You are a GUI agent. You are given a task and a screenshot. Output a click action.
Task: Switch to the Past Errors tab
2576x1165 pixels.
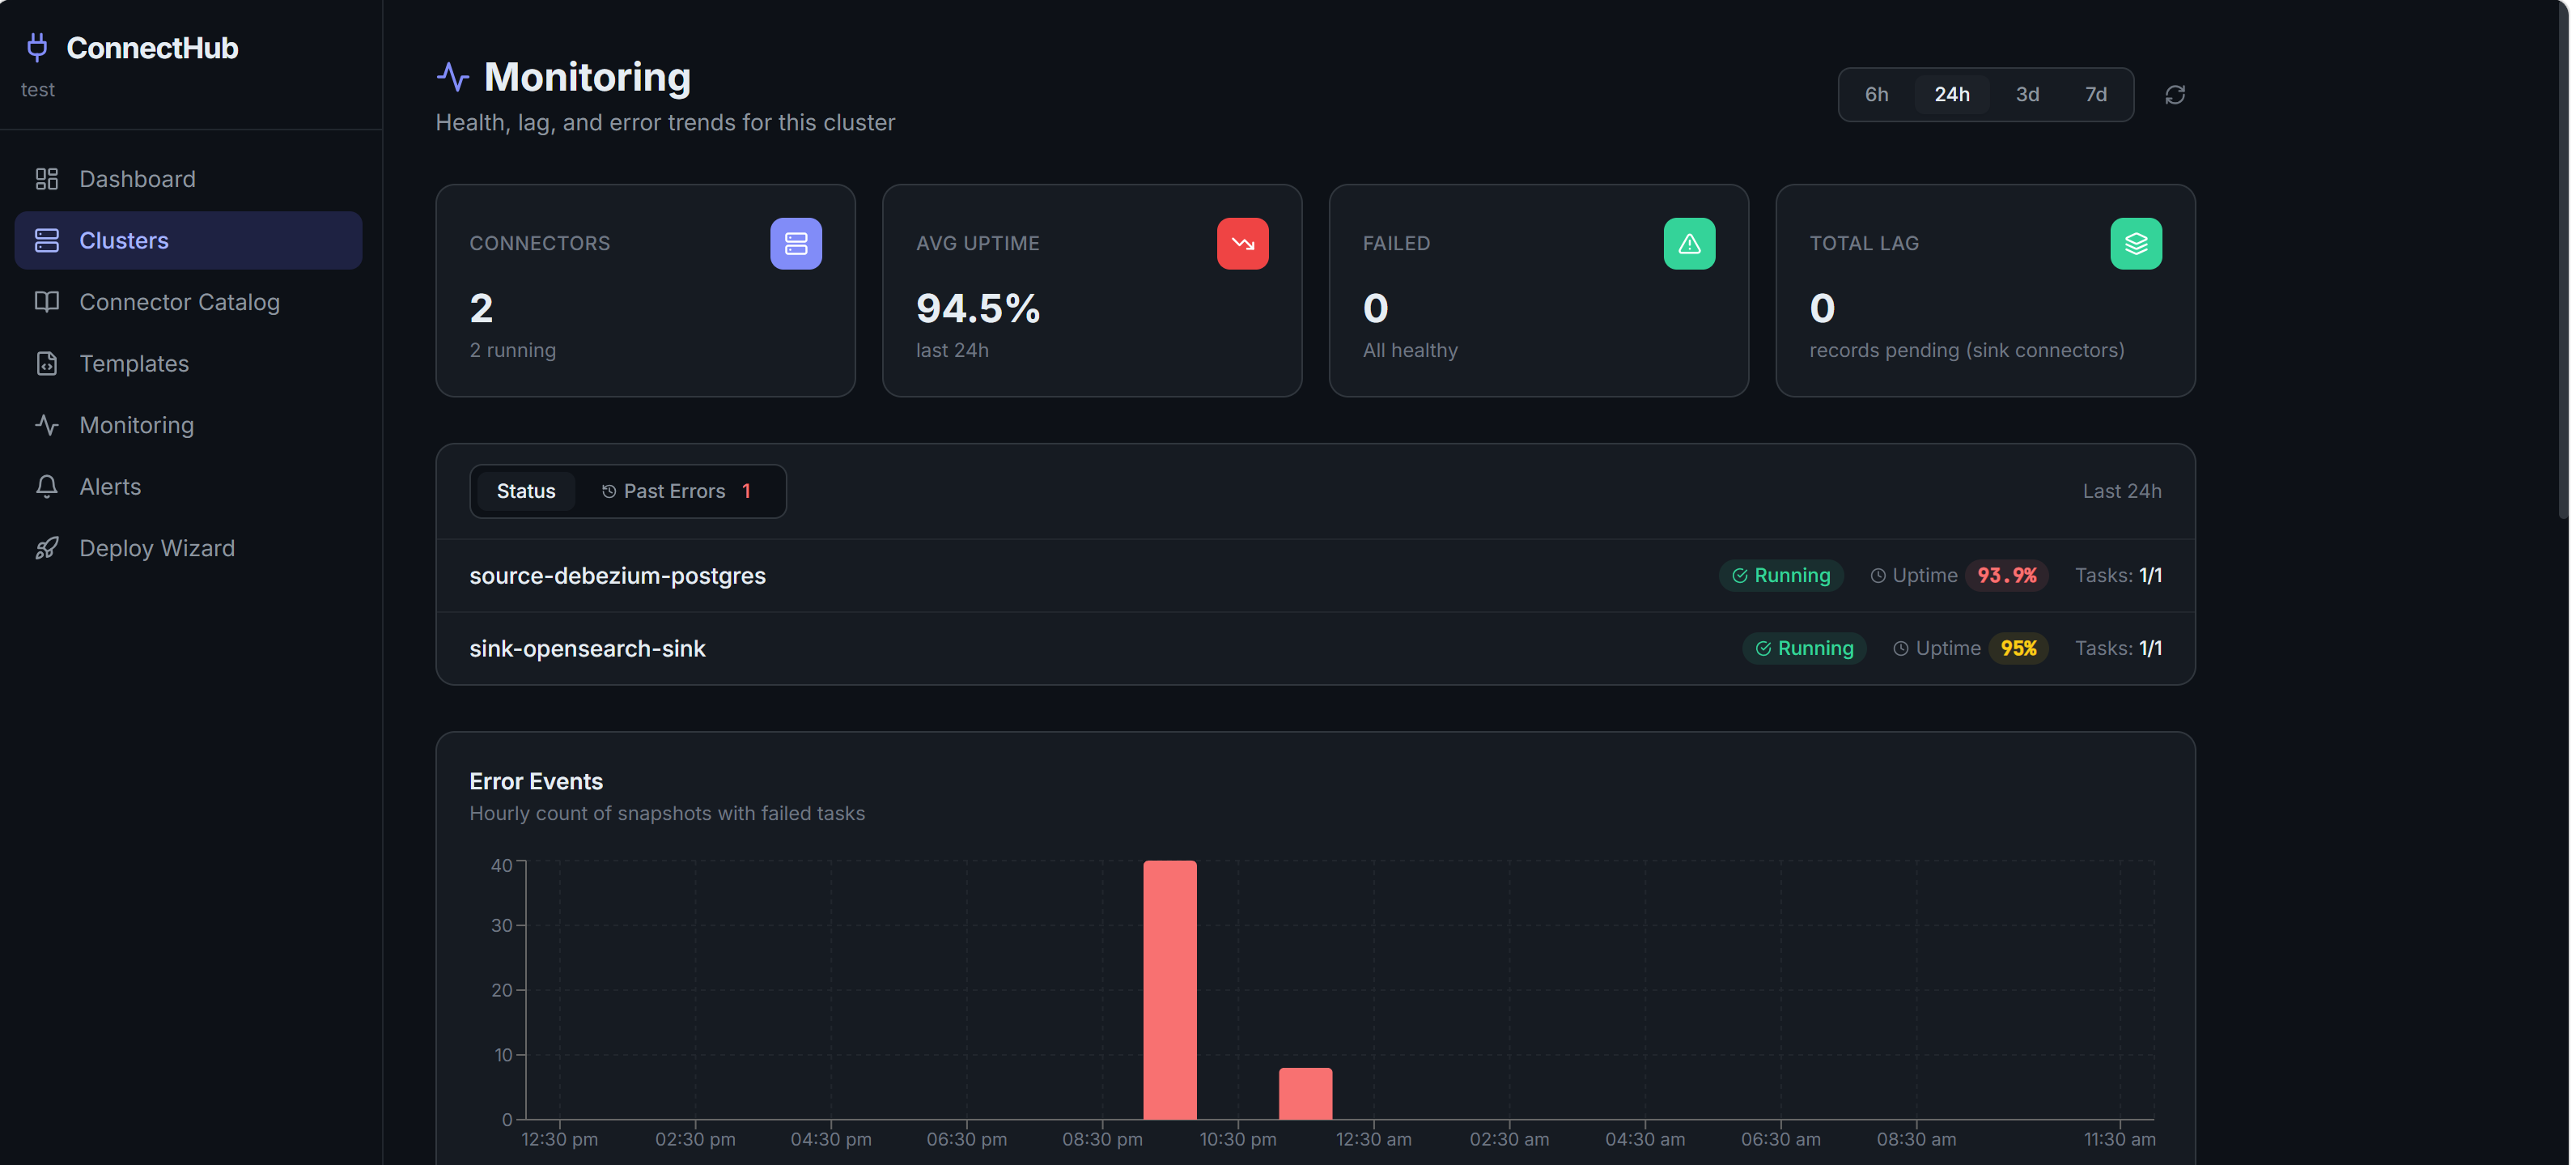(677, 491)
